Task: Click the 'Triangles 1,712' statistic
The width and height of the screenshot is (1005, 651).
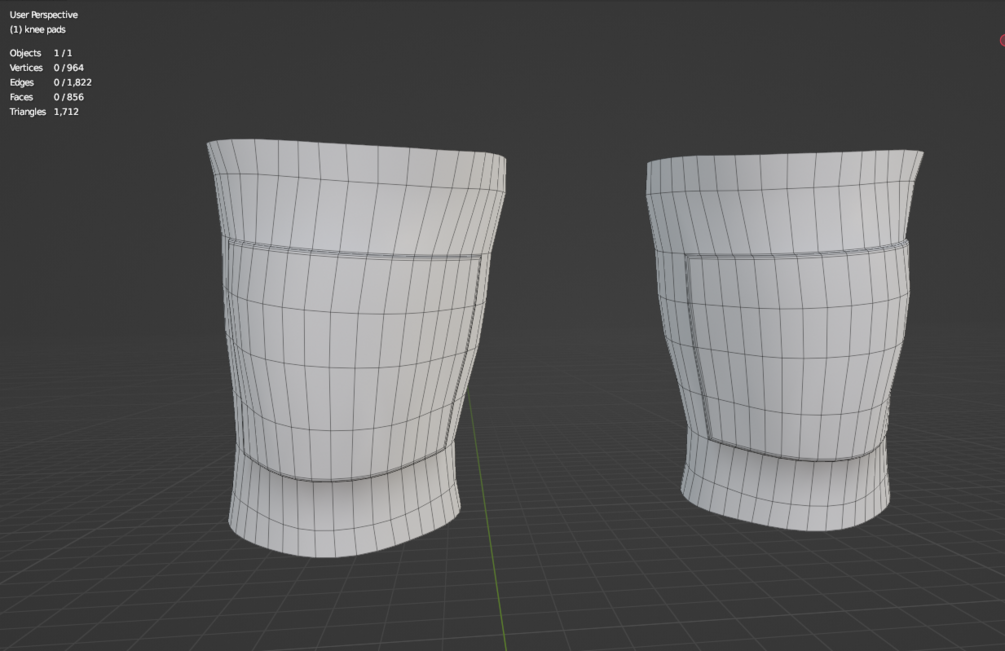Action: tap(44, 111)
